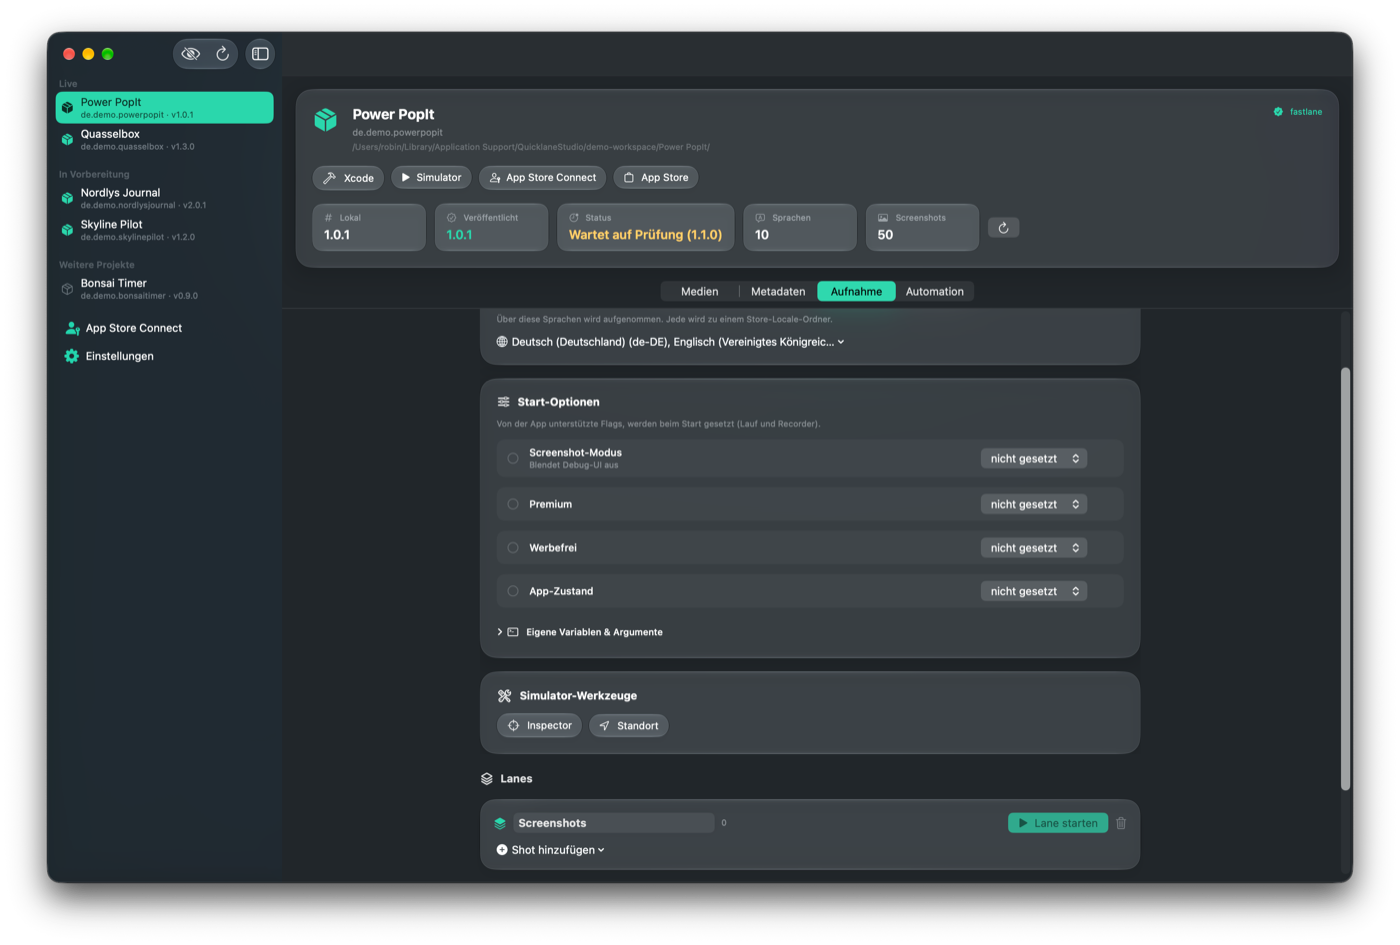Select the Aufnahme tab
Image resolution: width=1400 pixels, height=945 pixels.
click(x=856, y=292)
